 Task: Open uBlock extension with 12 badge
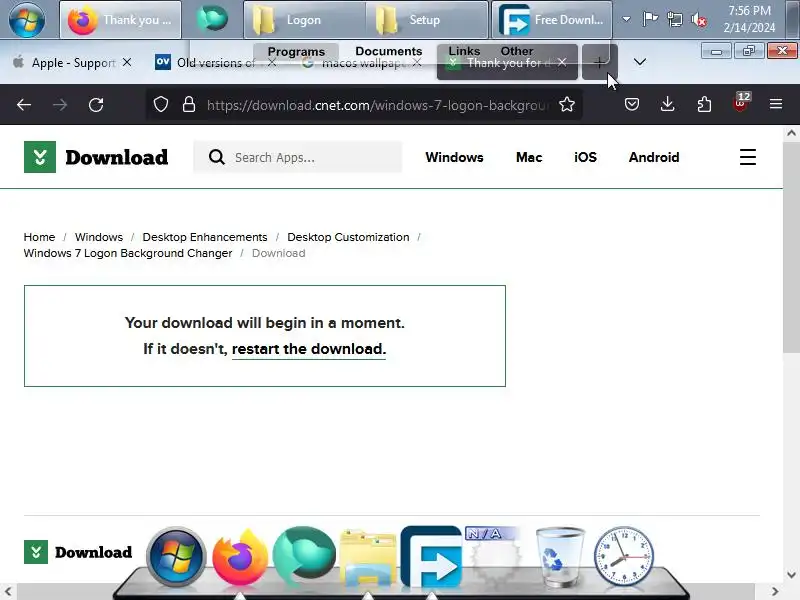coord(741,103)
